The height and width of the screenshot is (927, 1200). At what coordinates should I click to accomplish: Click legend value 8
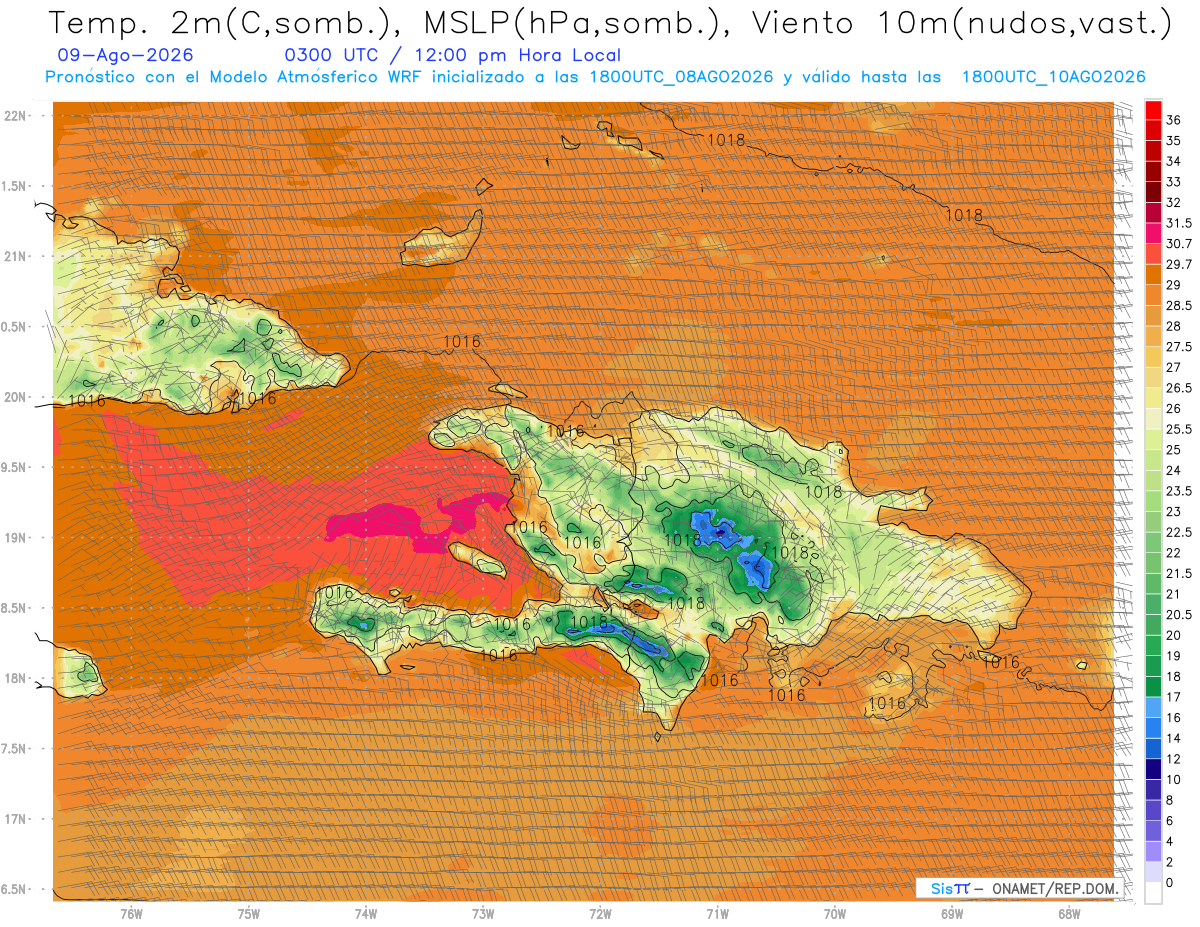click(1170, 800)
